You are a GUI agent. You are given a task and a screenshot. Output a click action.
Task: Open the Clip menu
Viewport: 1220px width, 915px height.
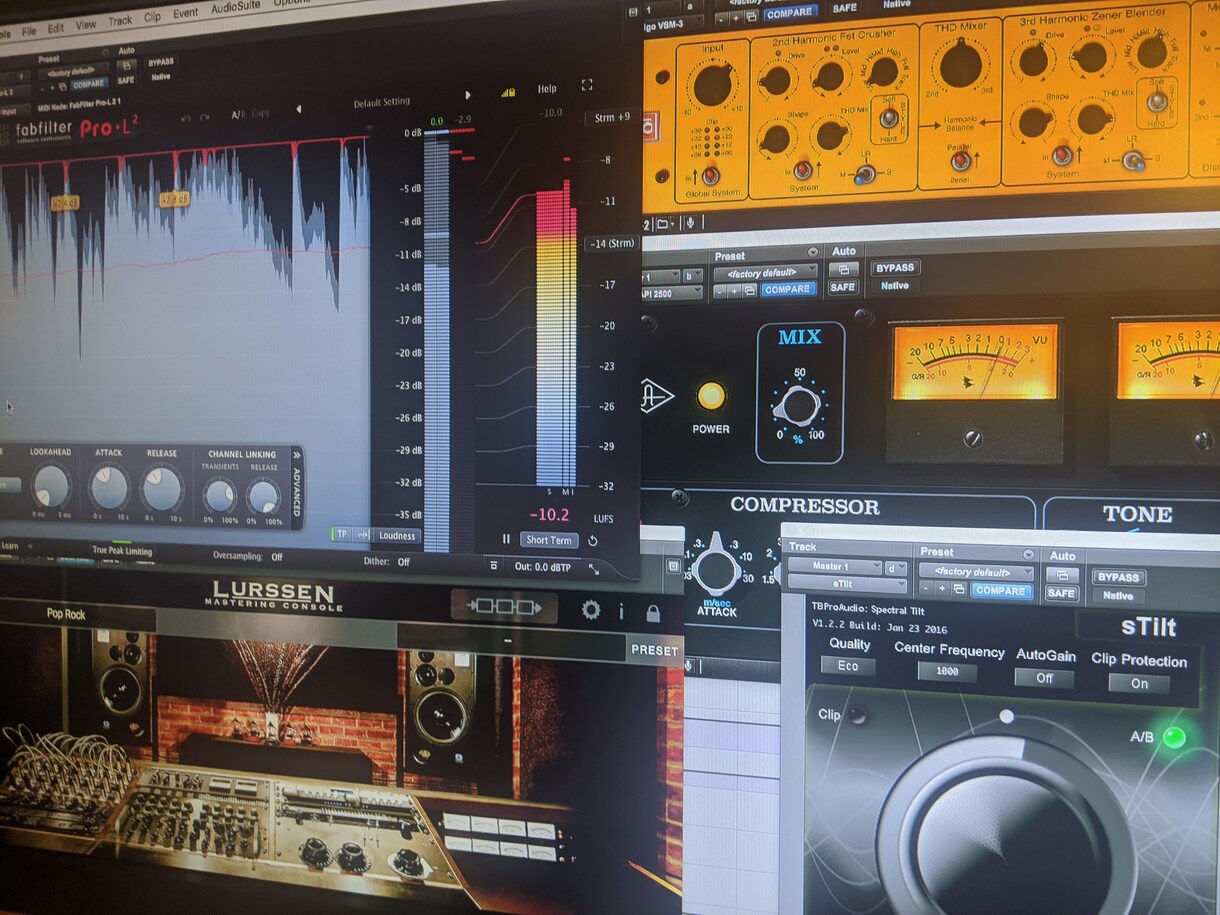[152, 16]
